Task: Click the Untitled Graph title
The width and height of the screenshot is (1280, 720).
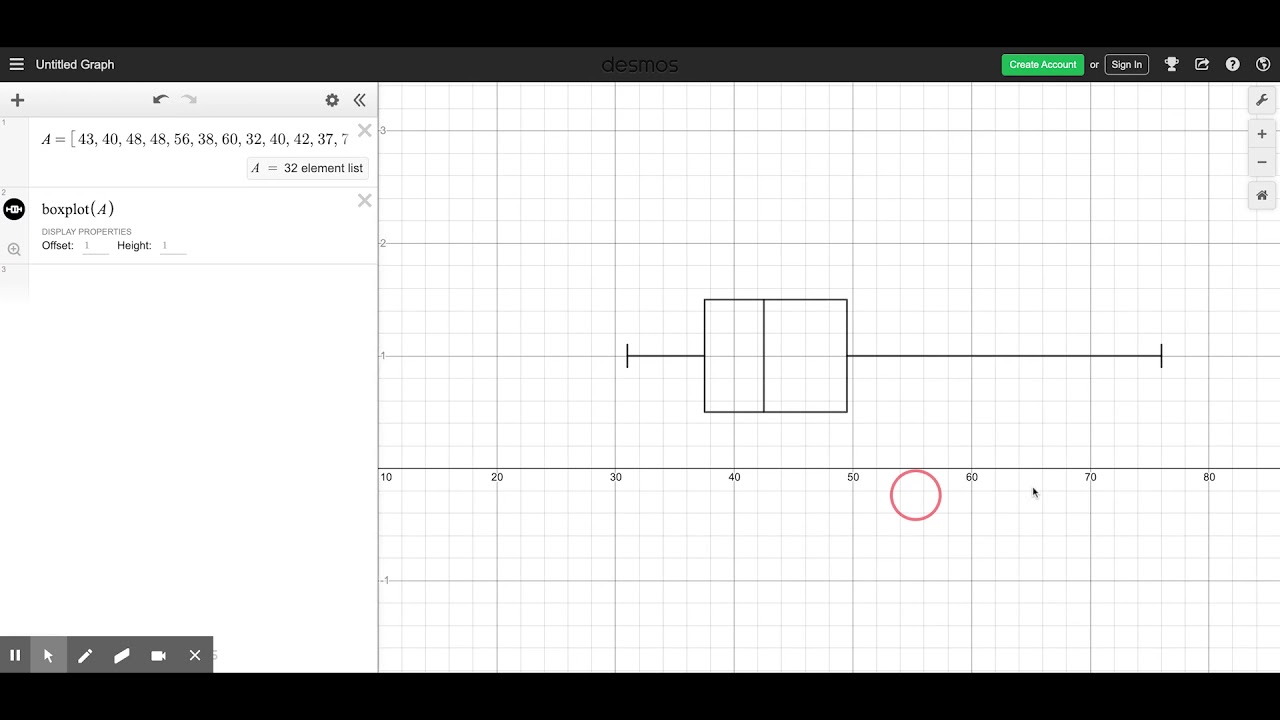Action: point(75,64)
